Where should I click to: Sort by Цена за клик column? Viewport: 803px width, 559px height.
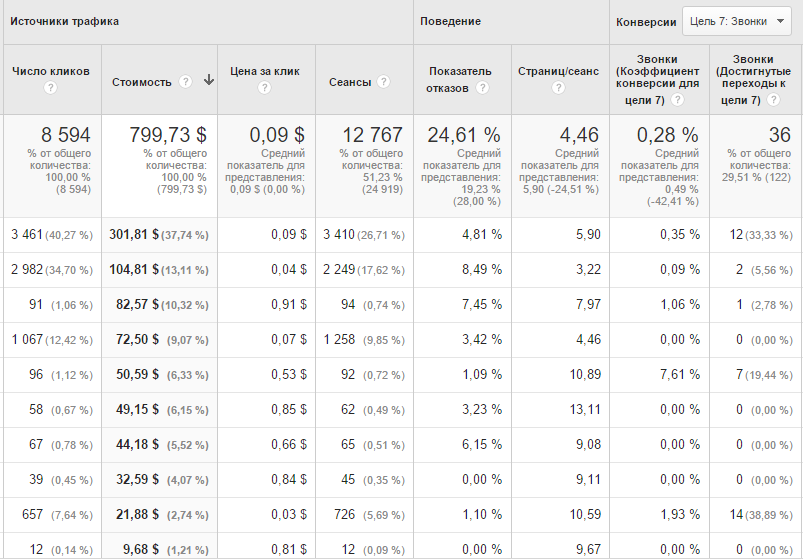[264, 71]
